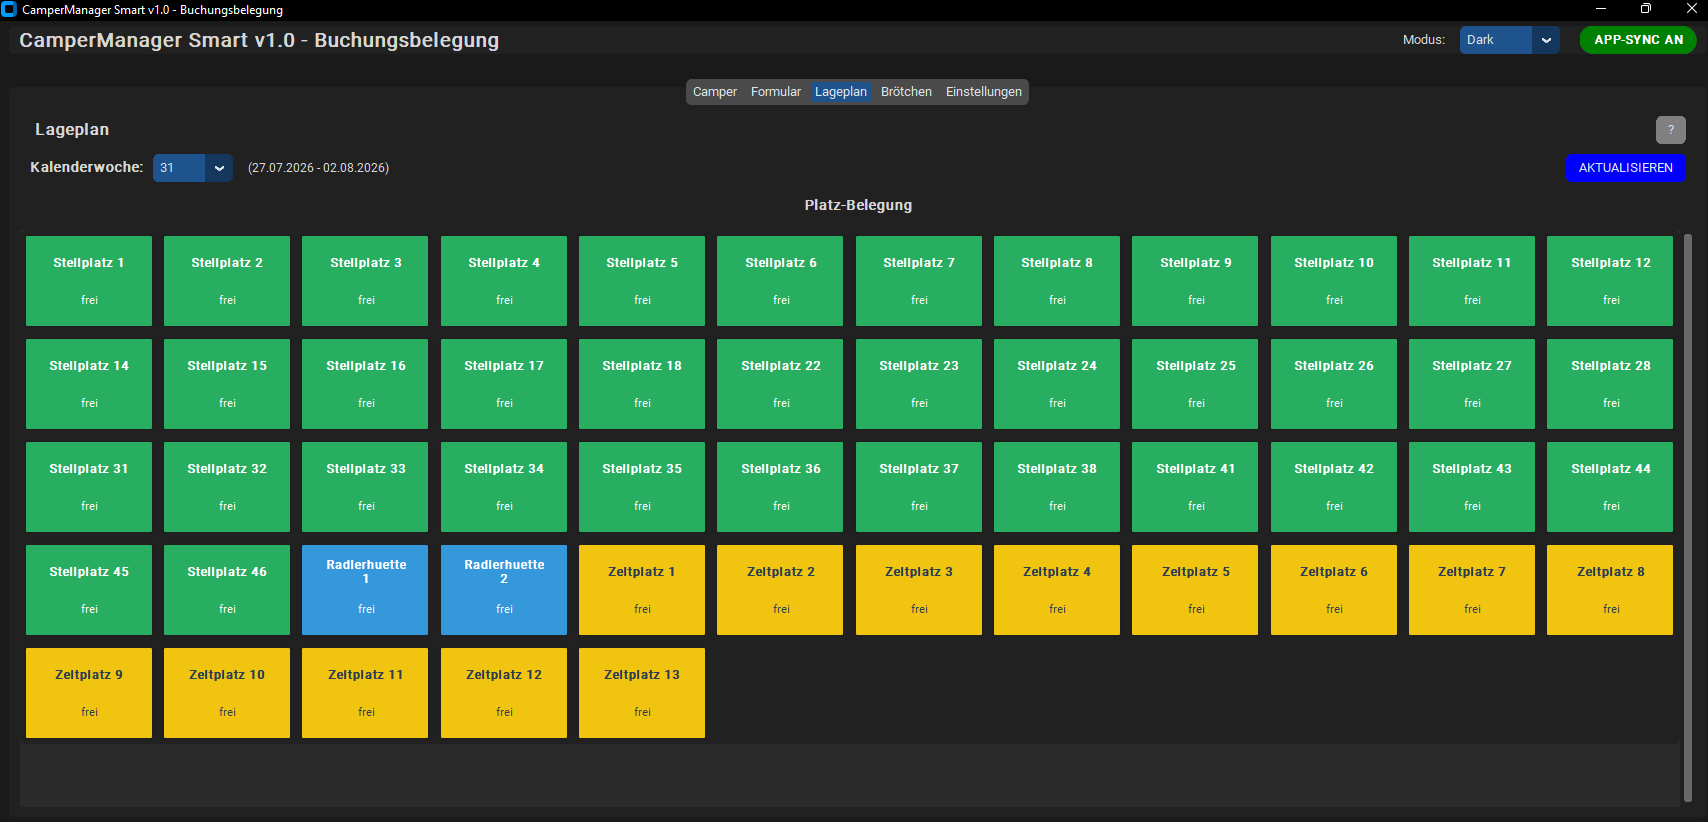Open the Brötchen tab
Viewport: 1708px width, 822px height.
pyautogui.click(x=906, y=92)
